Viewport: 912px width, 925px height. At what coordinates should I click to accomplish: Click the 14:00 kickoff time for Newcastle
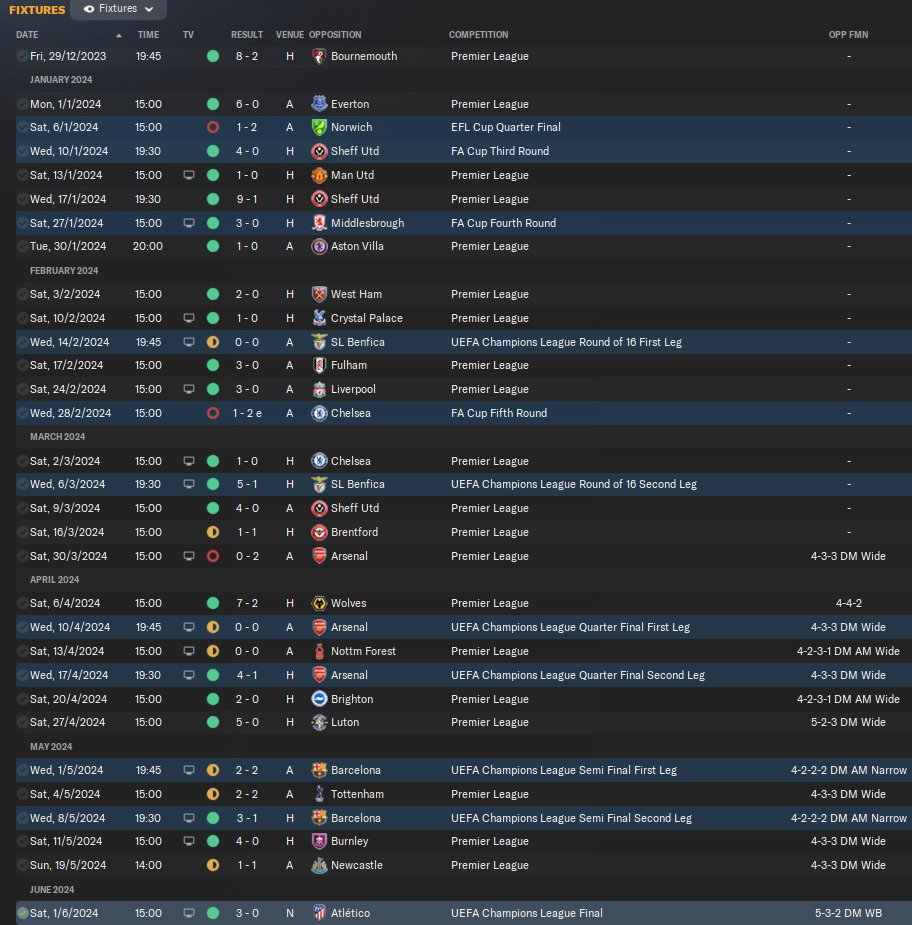click(x=147, y=865)
